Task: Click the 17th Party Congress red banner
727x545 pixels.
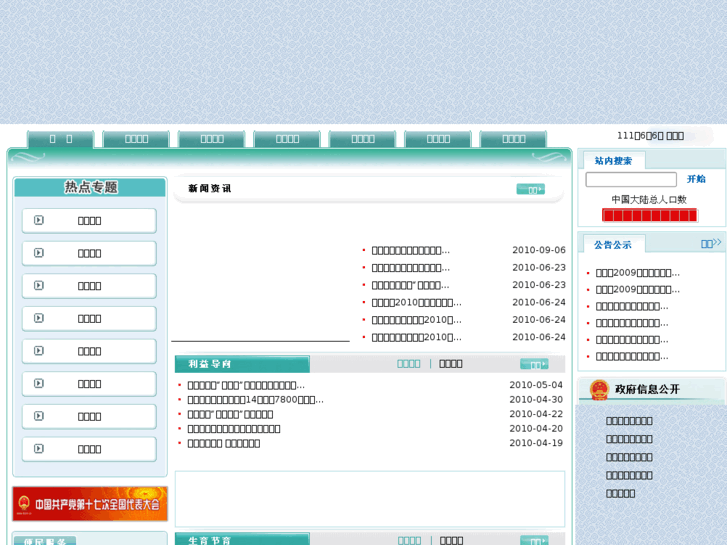Action: (90, 504)
